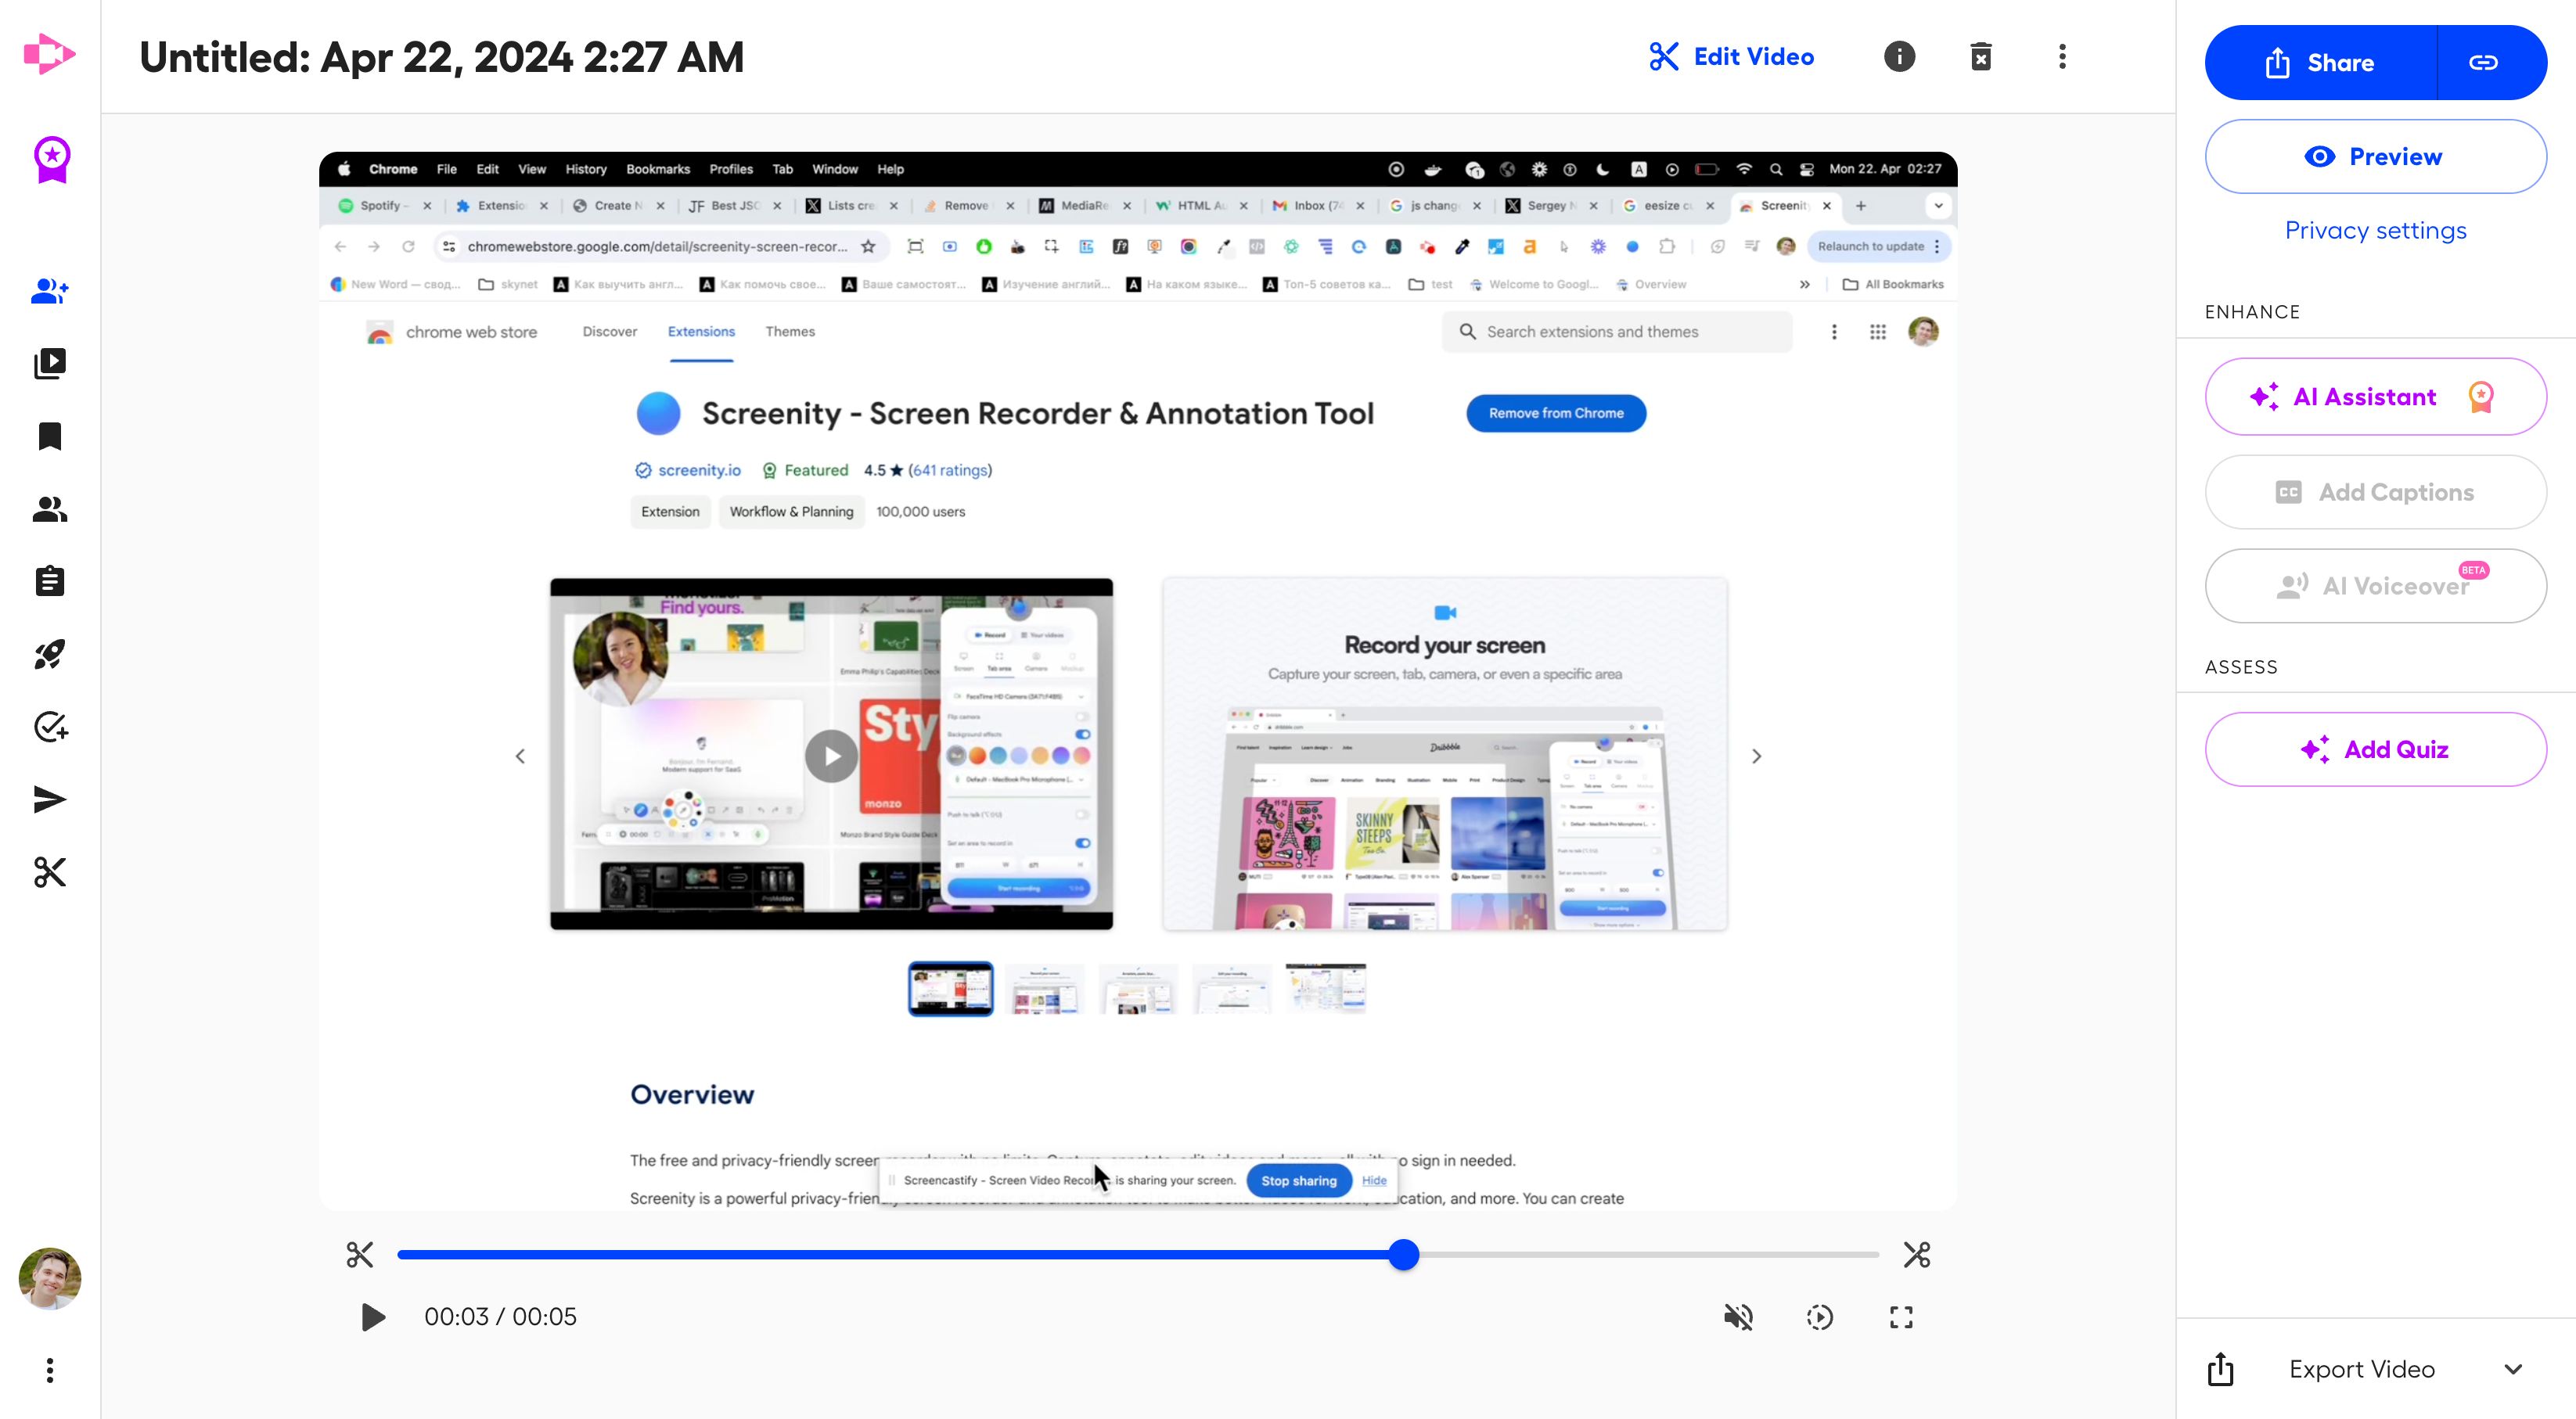Screen dimensions: 2576x1419
Task: Expand the Export Video dropdown chevron
Action: [x=2513, y=1369]
